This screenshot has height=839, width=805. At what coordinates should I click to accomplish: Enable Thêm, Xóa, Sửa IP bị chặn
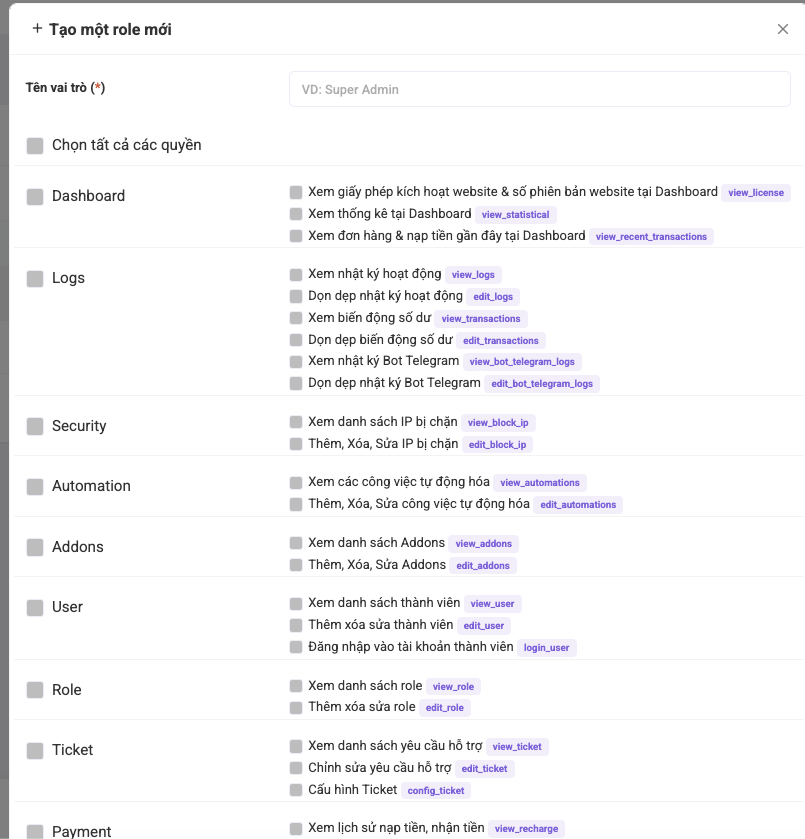click(x=296, y=444)
